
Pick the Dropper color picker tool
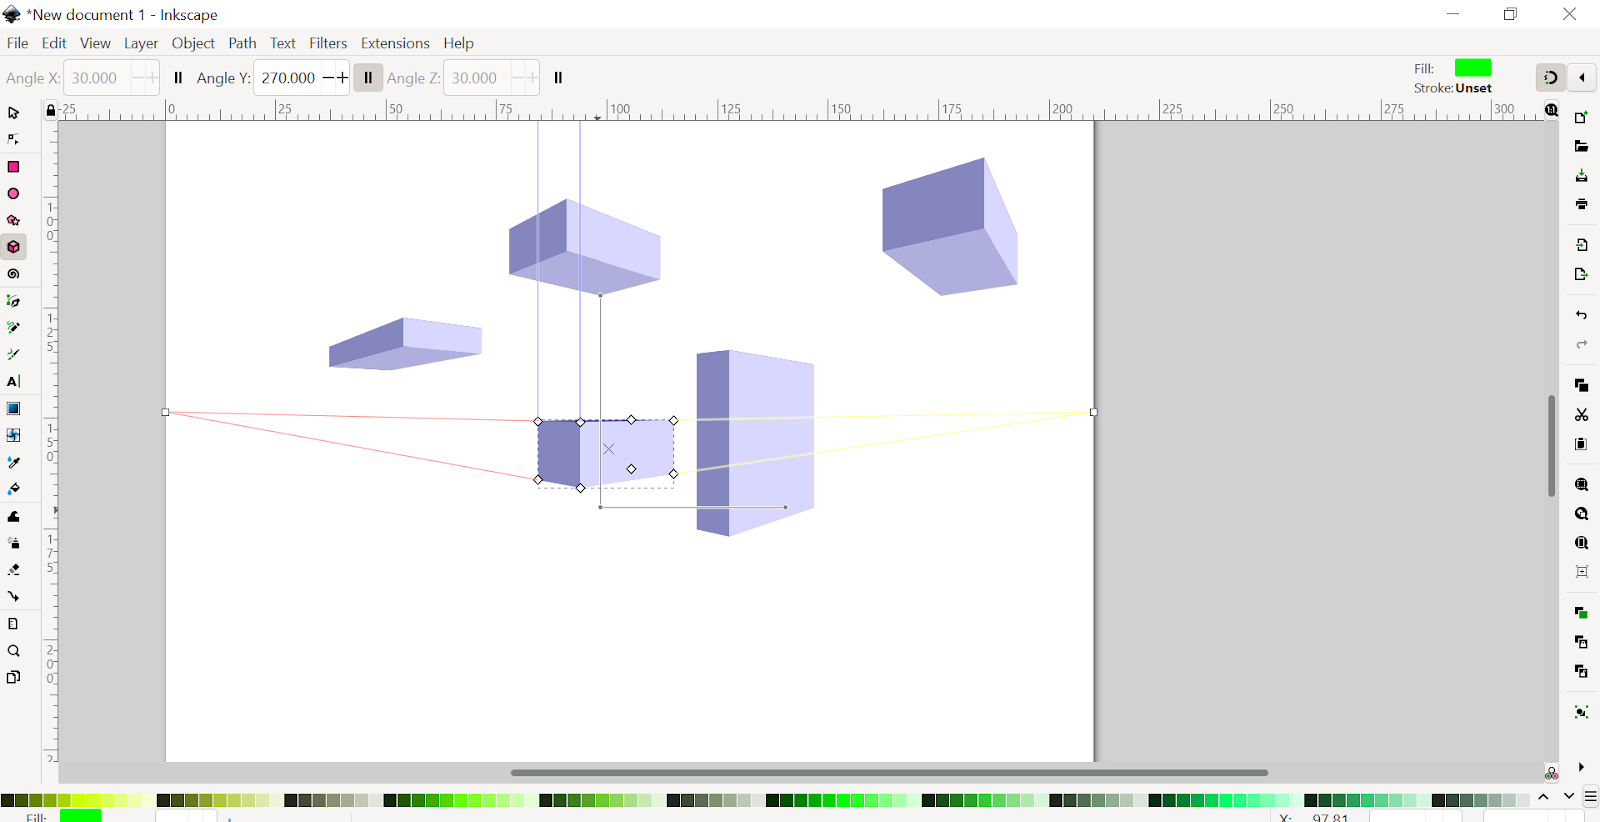pos(14,463)
